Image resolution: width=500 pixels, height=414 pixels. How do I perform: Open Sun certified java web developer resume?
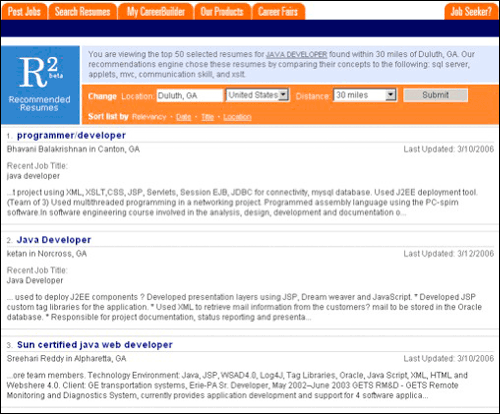coord(95,345)
